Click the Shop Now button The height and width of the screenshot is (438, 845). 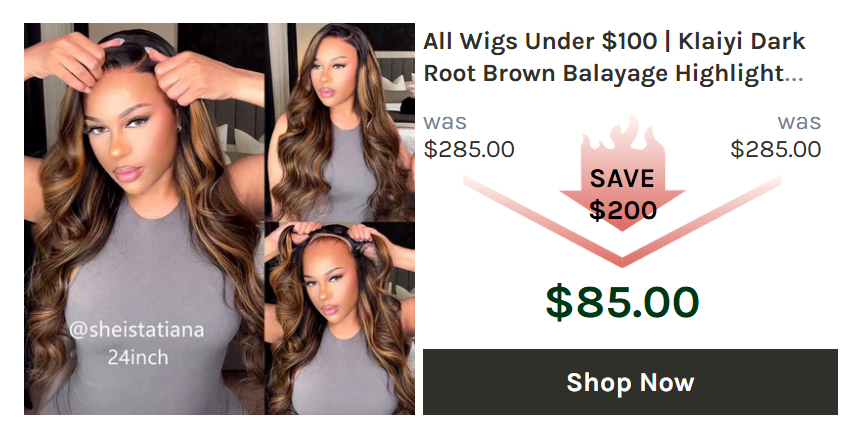pyautogui.click(x=630, y=382)
